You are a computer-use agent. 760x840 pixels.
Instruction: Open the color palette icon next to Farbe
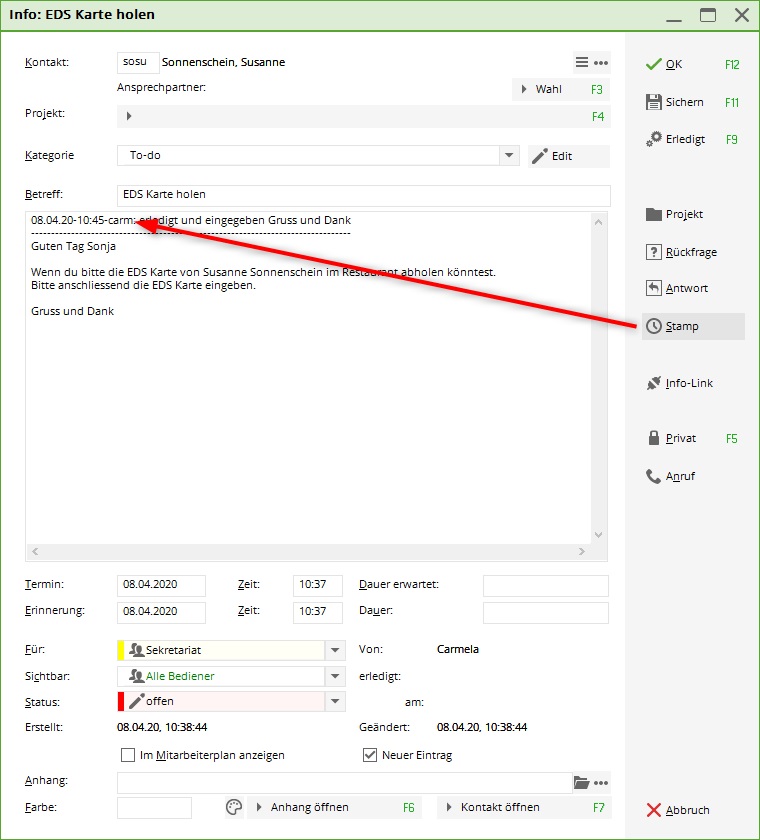234,807
